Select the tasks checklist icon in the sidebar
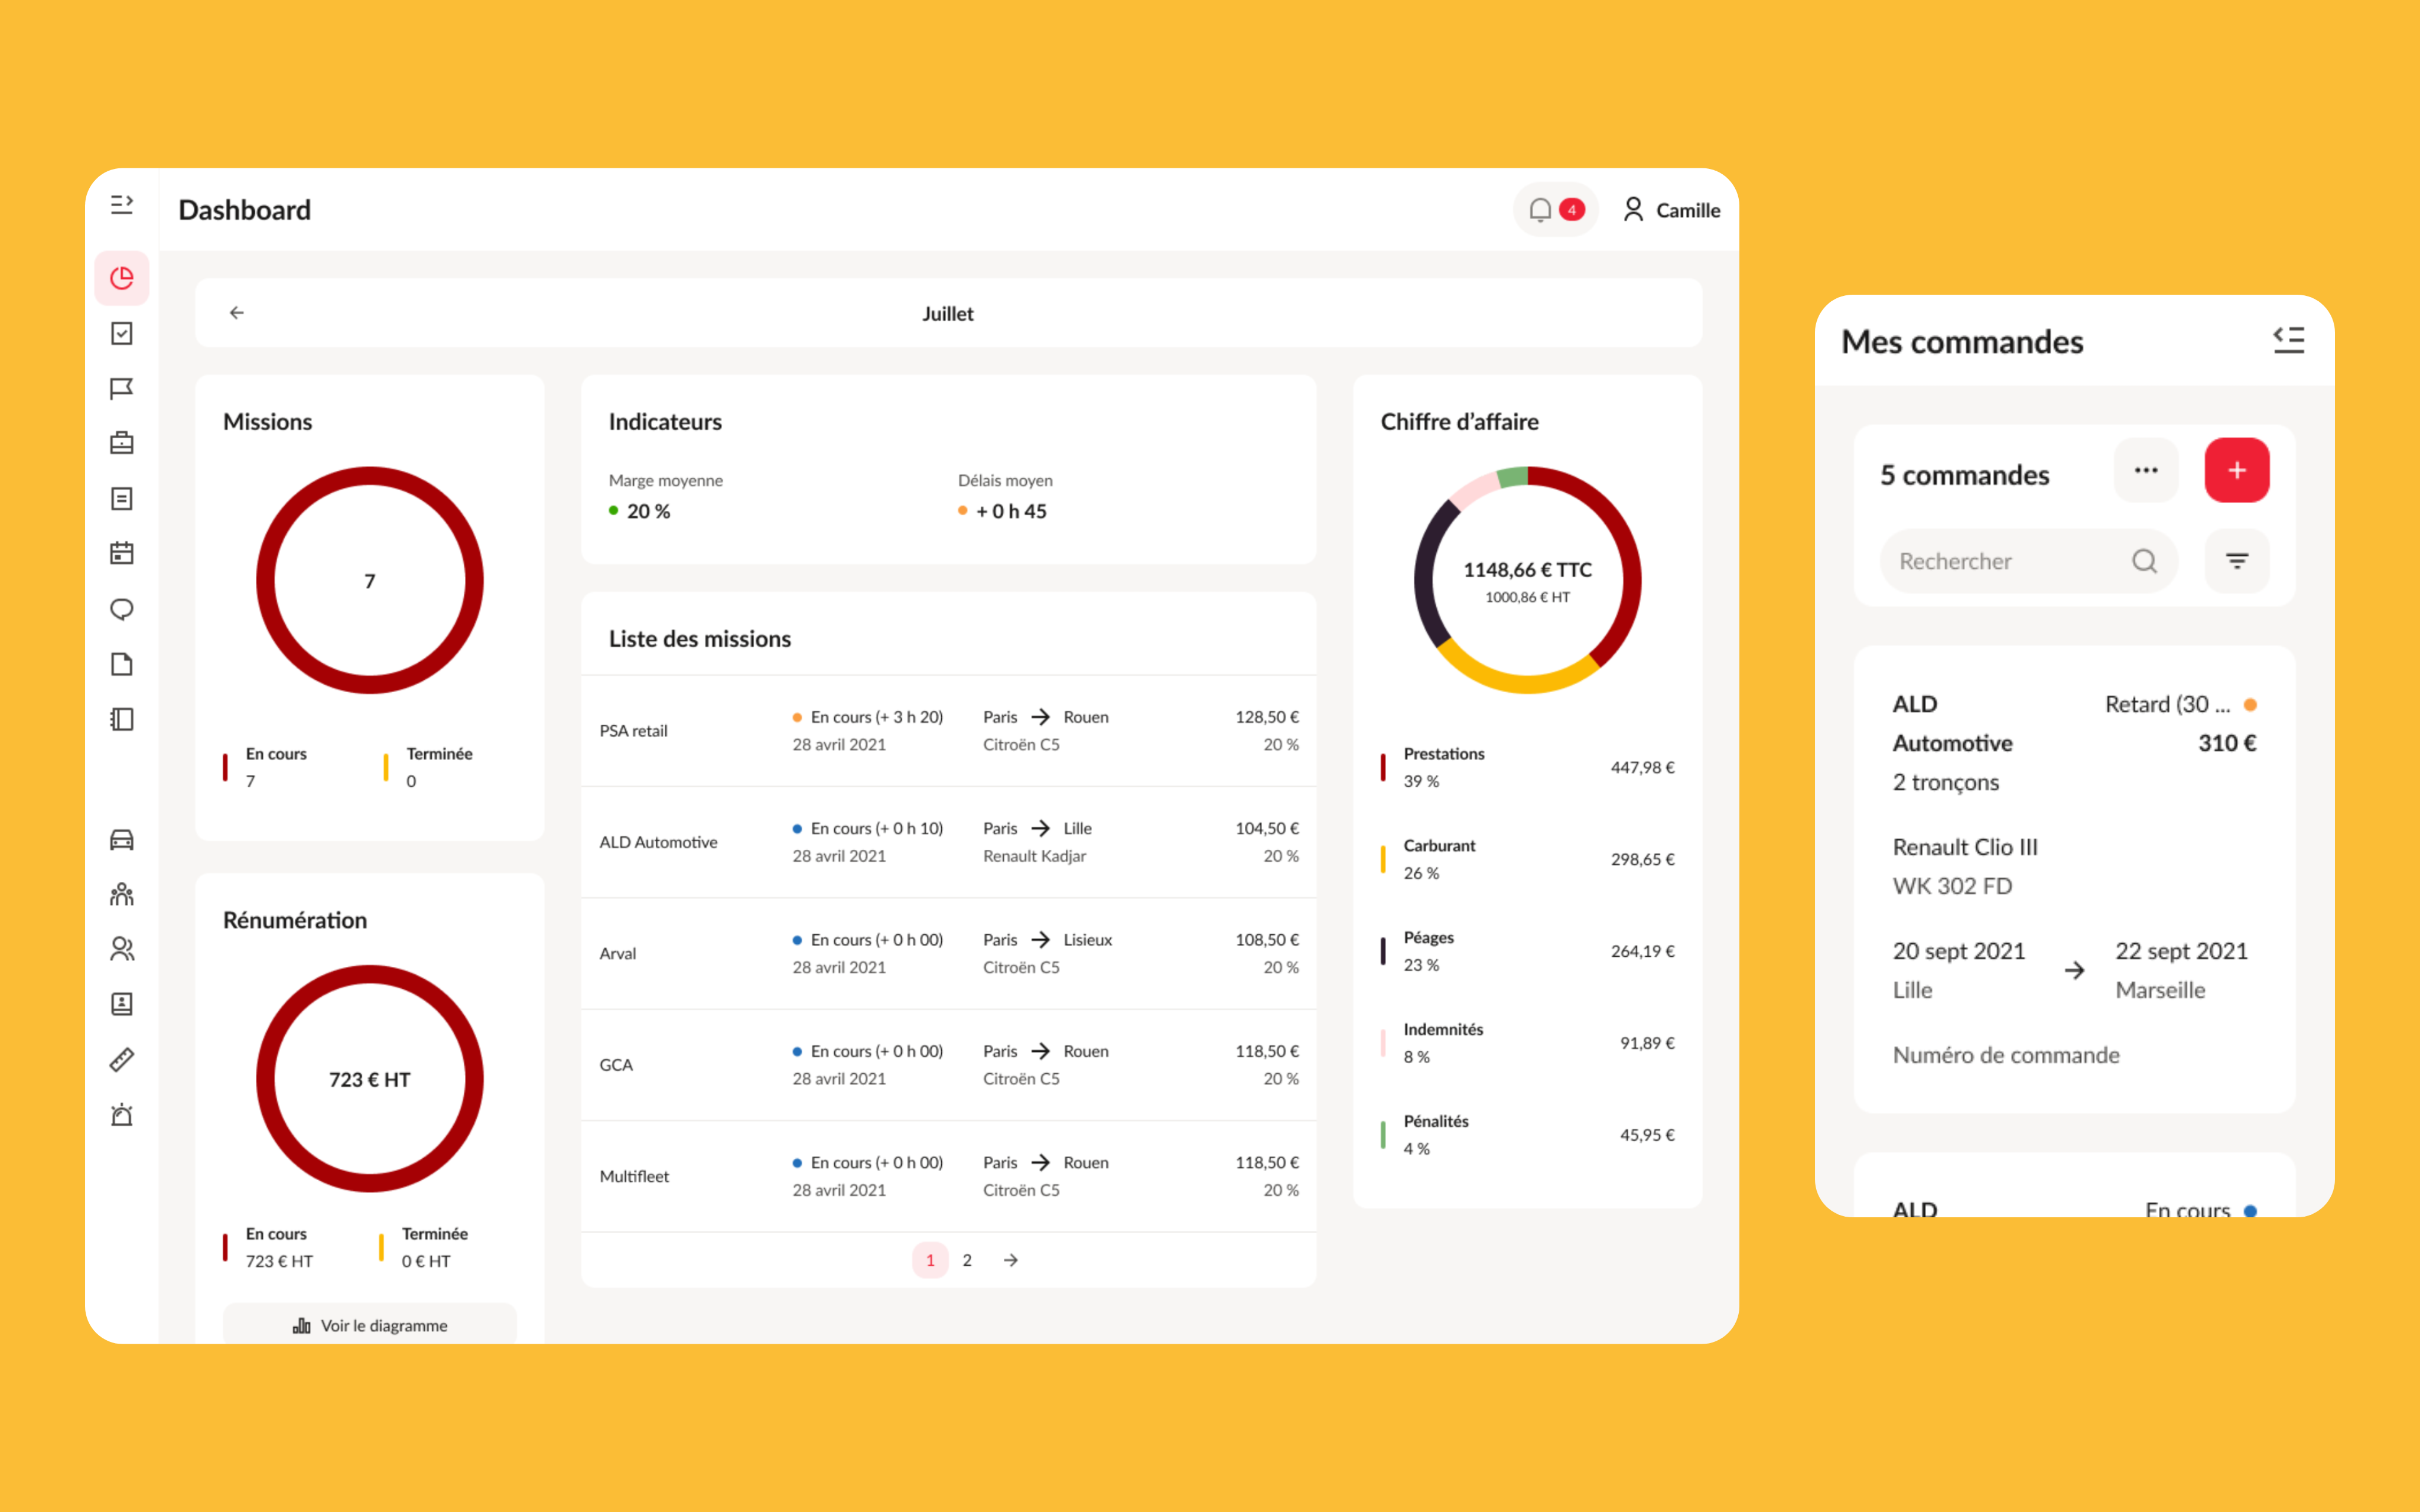Viewport: 2420px width, 1512px height. coord(121,333)
